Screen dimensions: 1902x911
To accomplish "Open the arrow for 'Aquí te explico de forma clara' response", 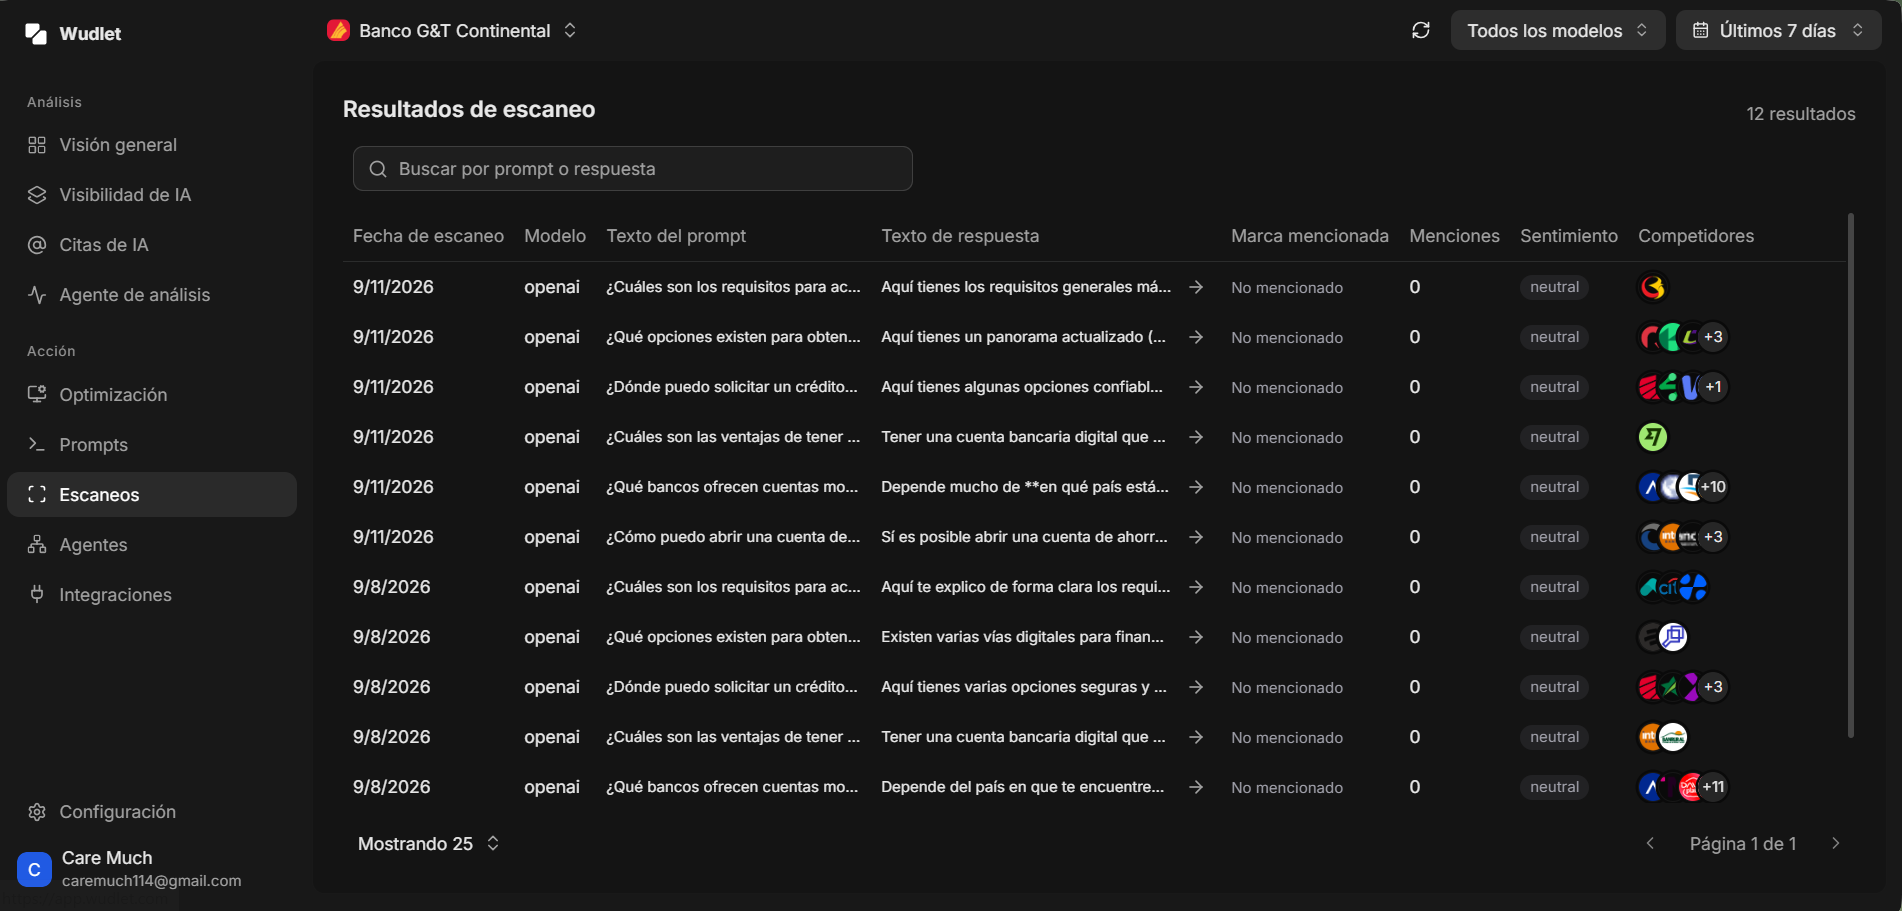I will 1196,587.
